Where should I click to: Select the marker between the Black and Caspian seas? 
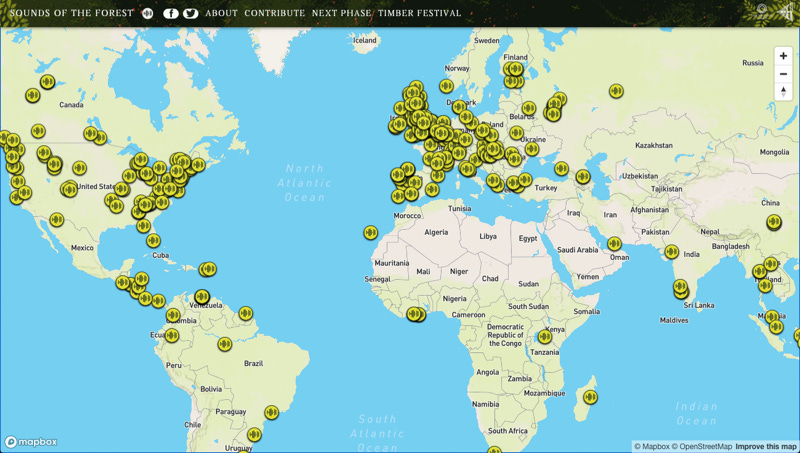point(583,177)
